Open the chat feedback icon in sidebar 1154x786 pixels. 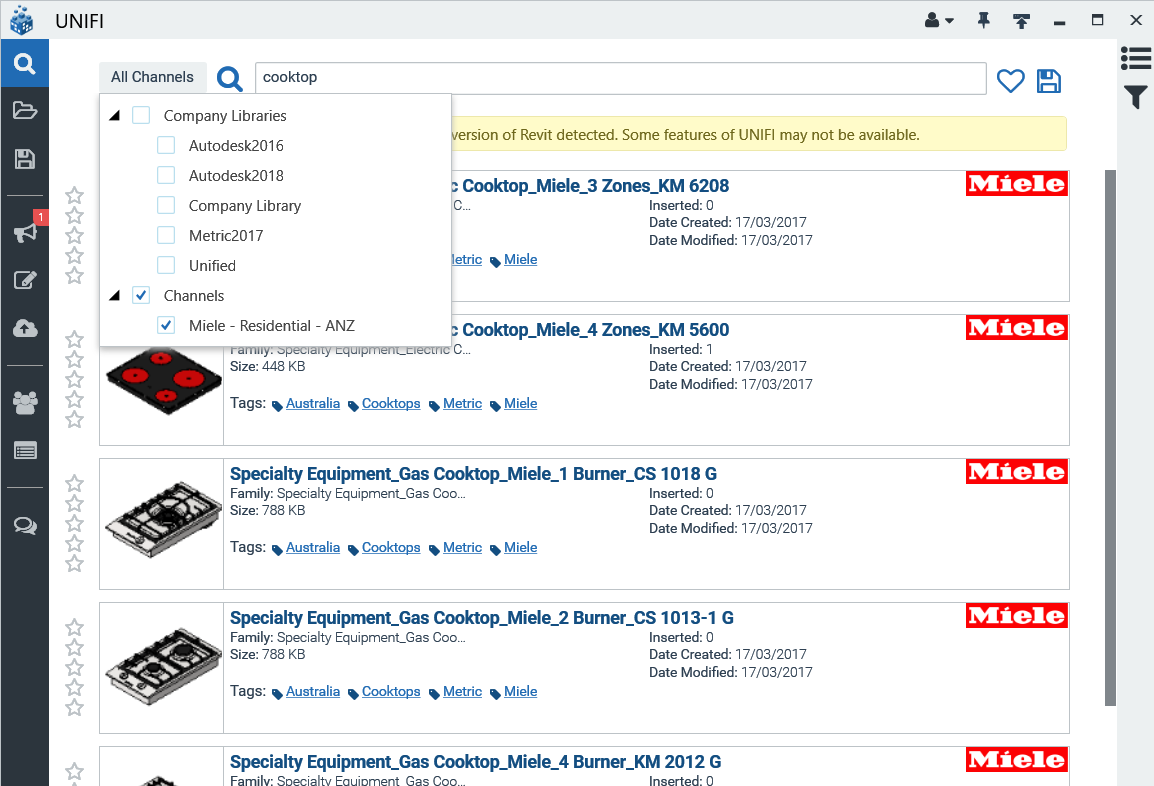[25, 525]
